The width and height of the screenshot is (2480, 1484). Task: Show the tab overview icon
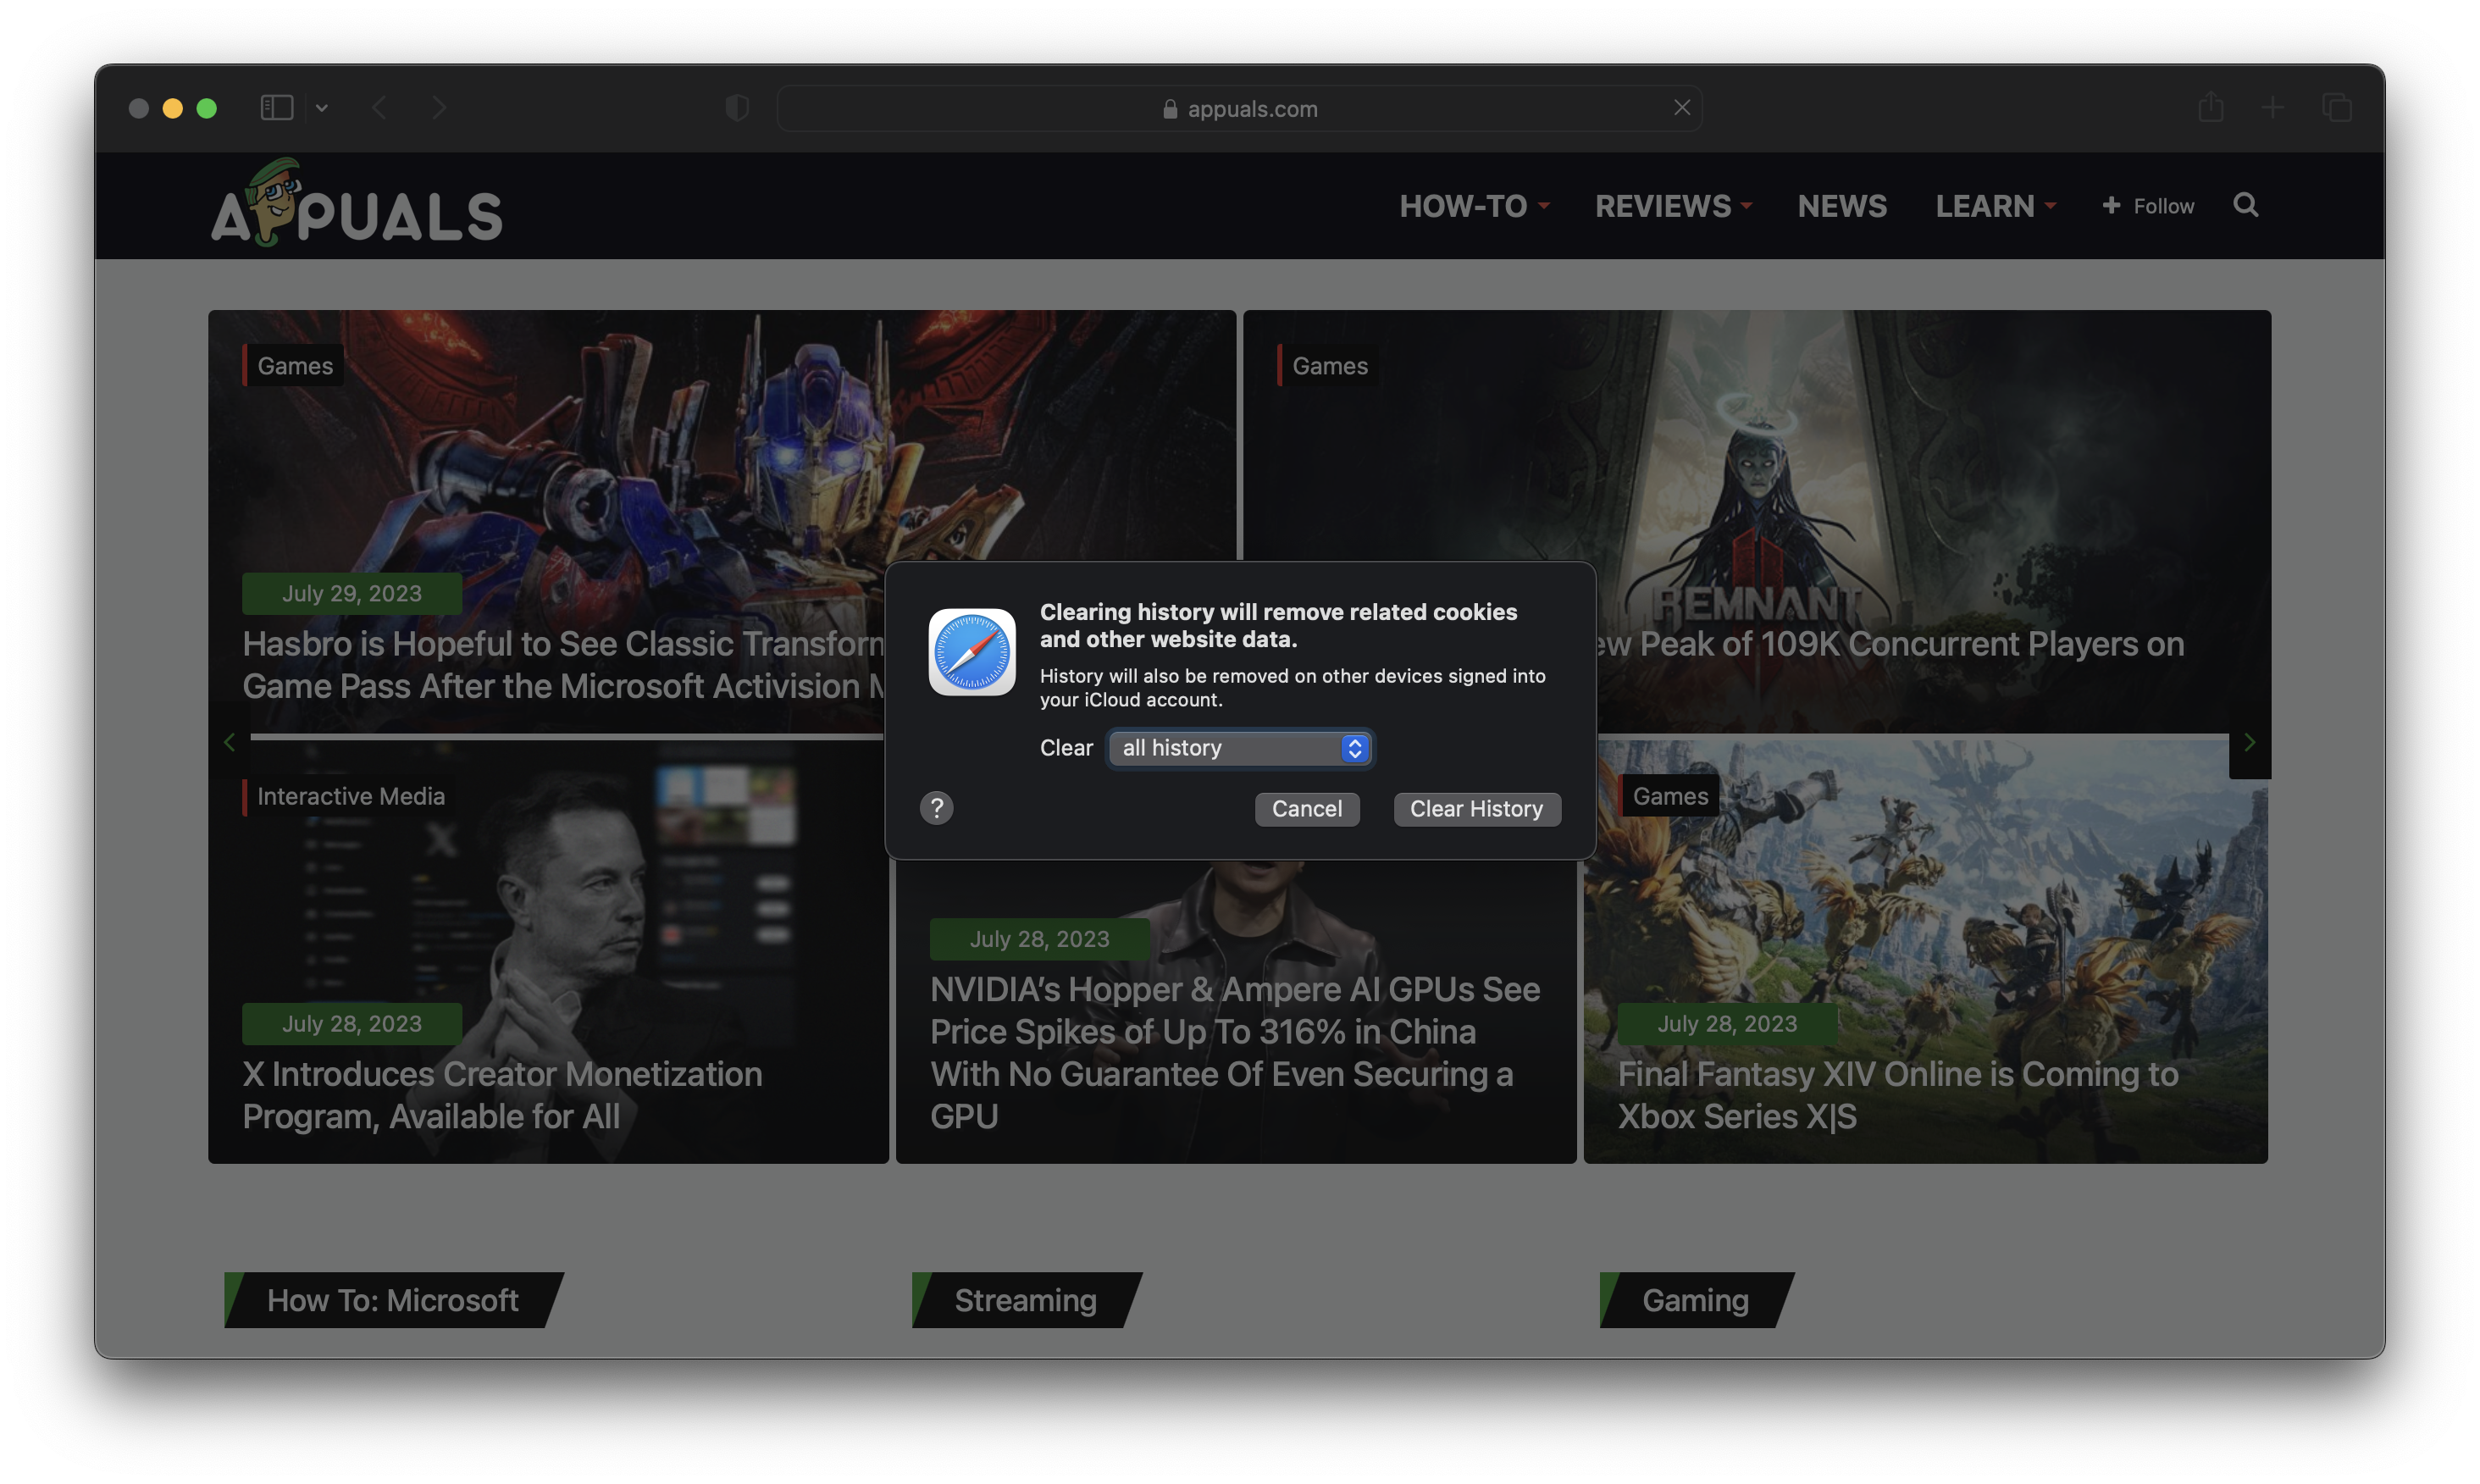[2337, 107]
